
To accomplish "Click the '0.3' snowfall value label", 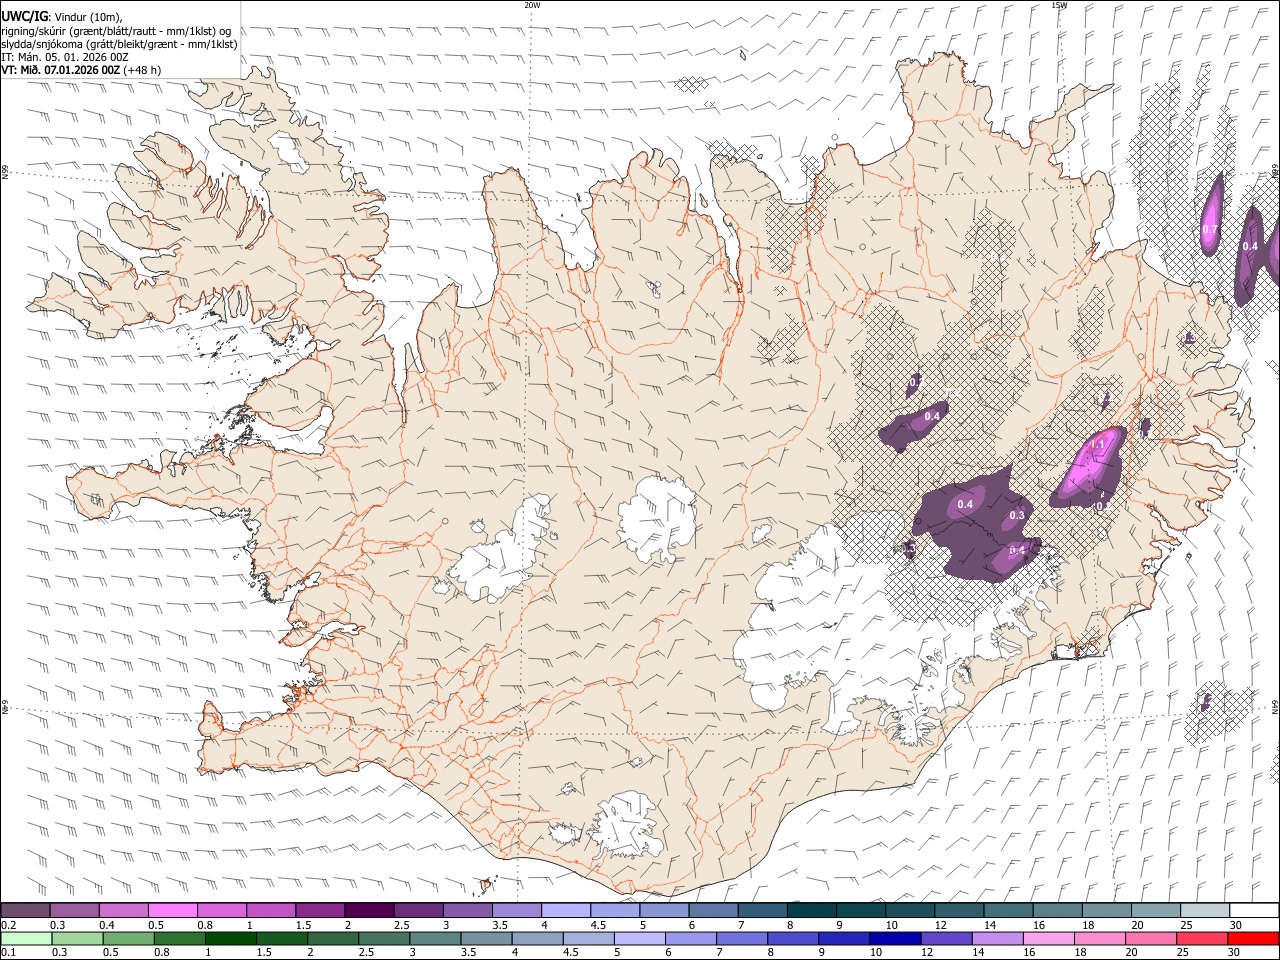I will tap(1017, 515).
